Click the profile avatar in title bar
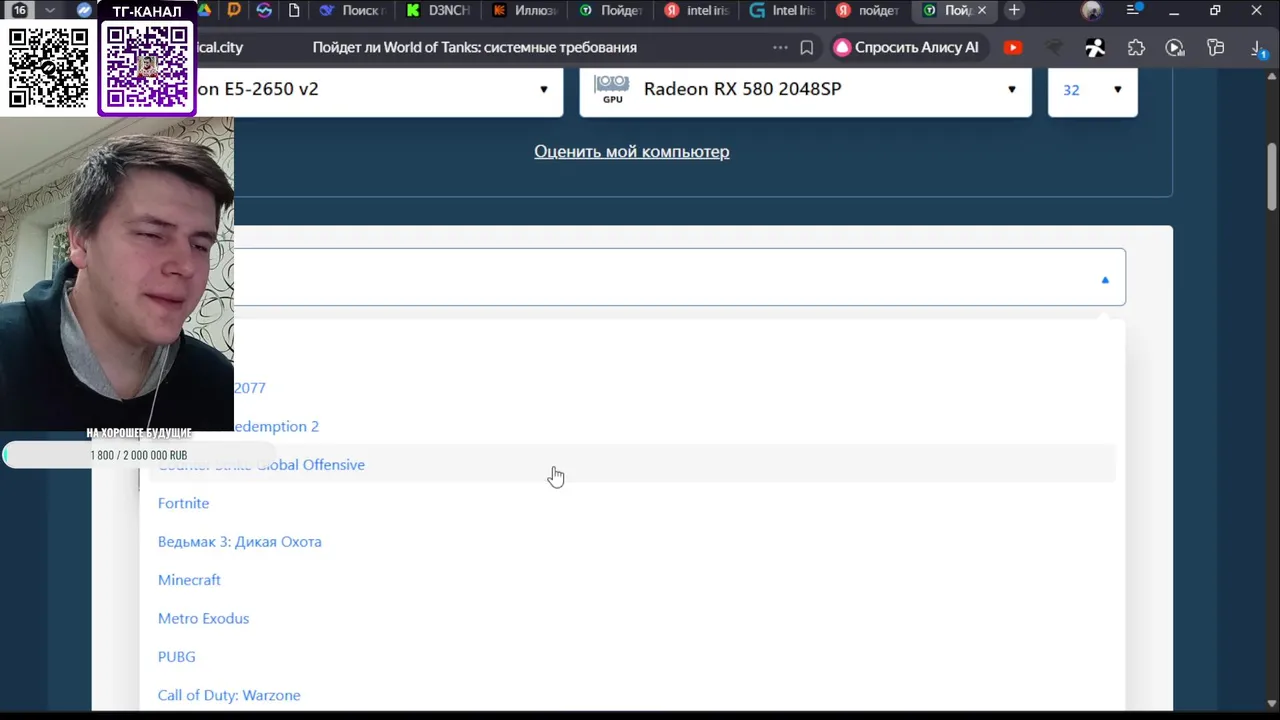This screenshot has height=720, width=1280. 1092,11
